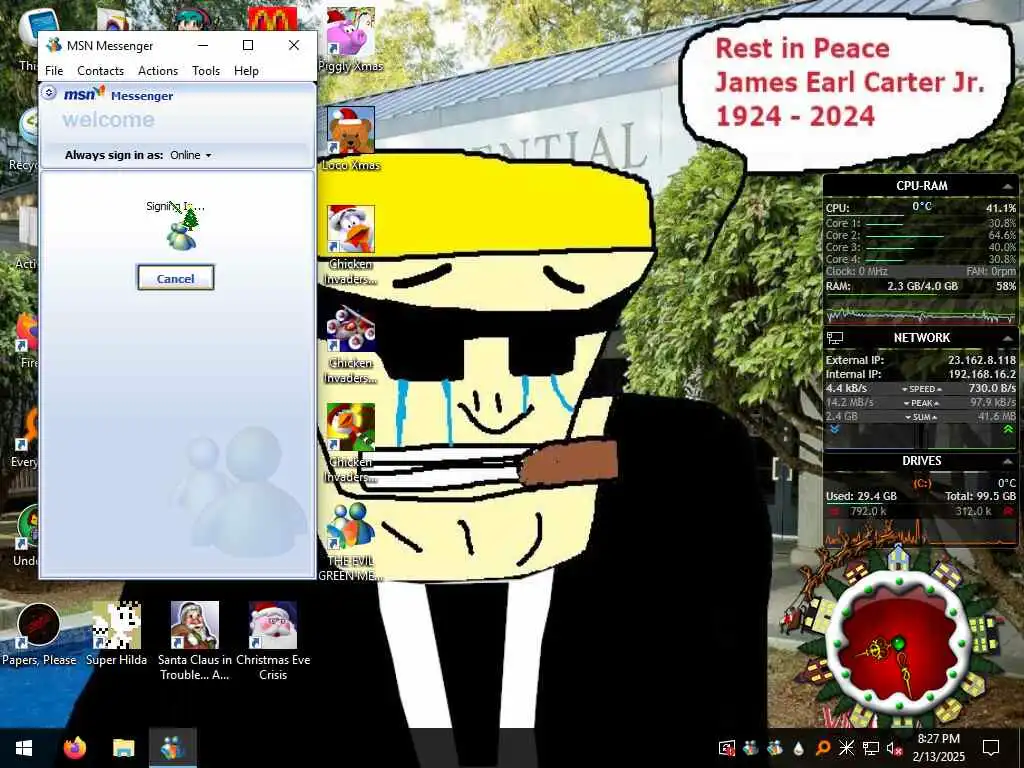Click the orange (C:) drive label in the DRIVES widget
The width and height of the screenshot is (1024, 768).
pos(921,483)
